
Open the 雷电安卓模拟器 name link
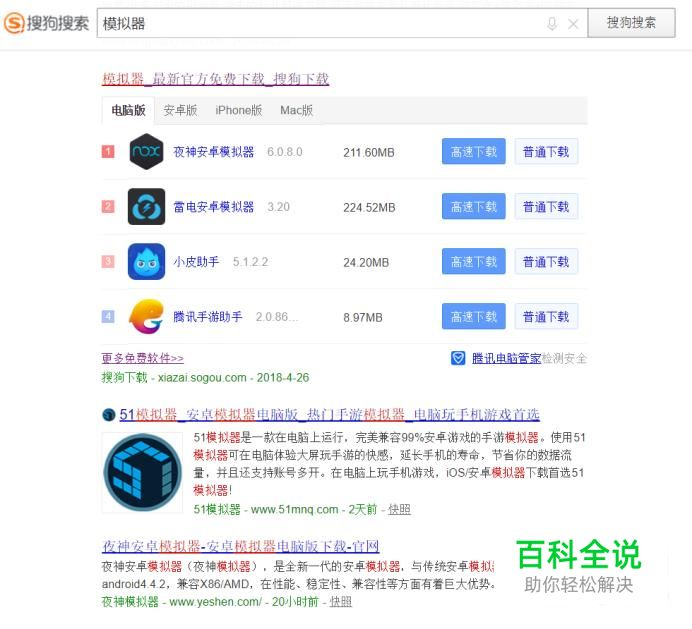214,207
